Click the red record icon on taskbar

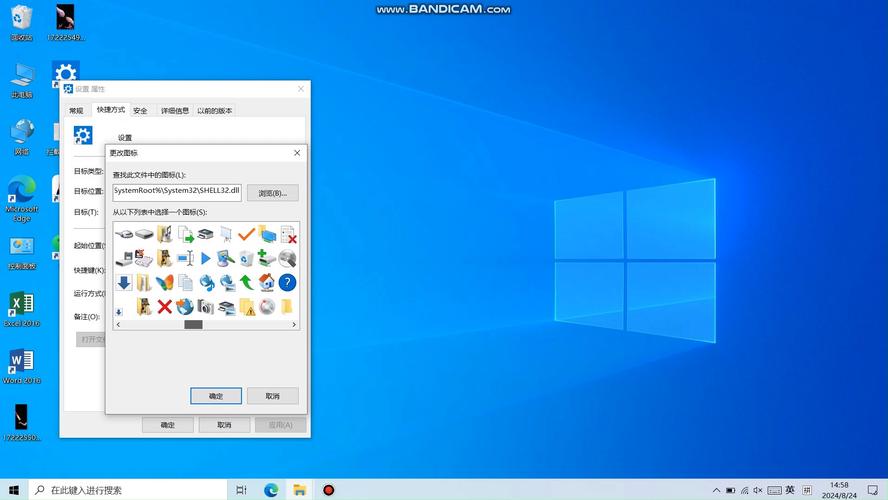[x=328, y=490]
